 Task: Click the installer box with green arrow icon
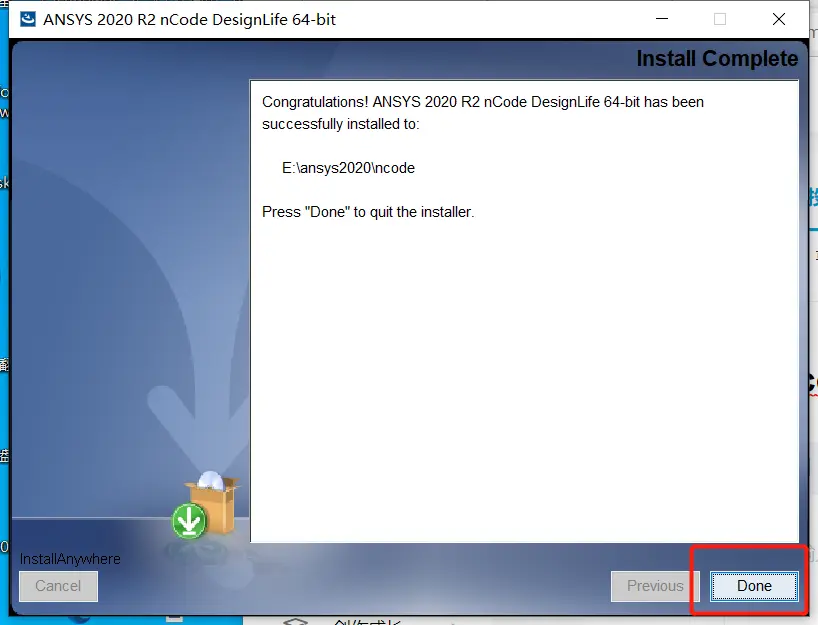205,505
